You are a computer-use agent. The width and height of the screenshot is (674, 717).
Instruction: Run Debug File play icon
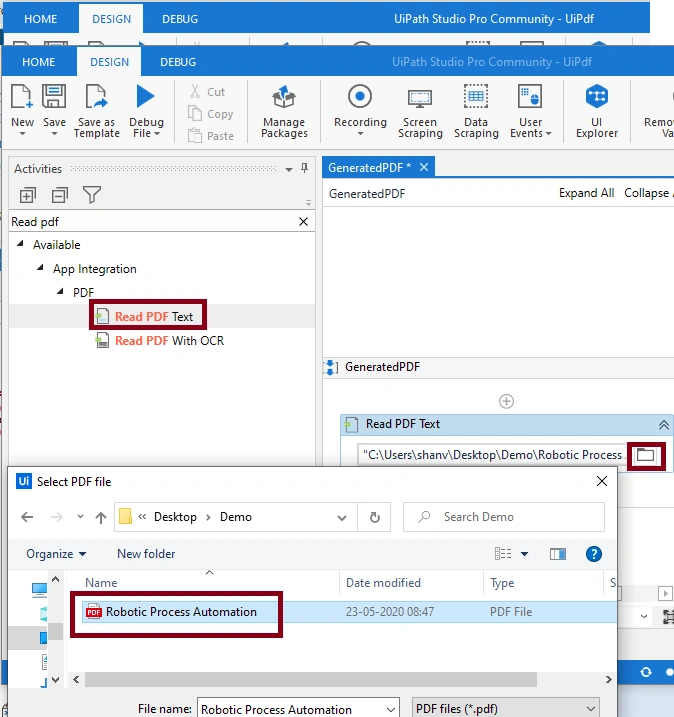[x=146, y=96]
